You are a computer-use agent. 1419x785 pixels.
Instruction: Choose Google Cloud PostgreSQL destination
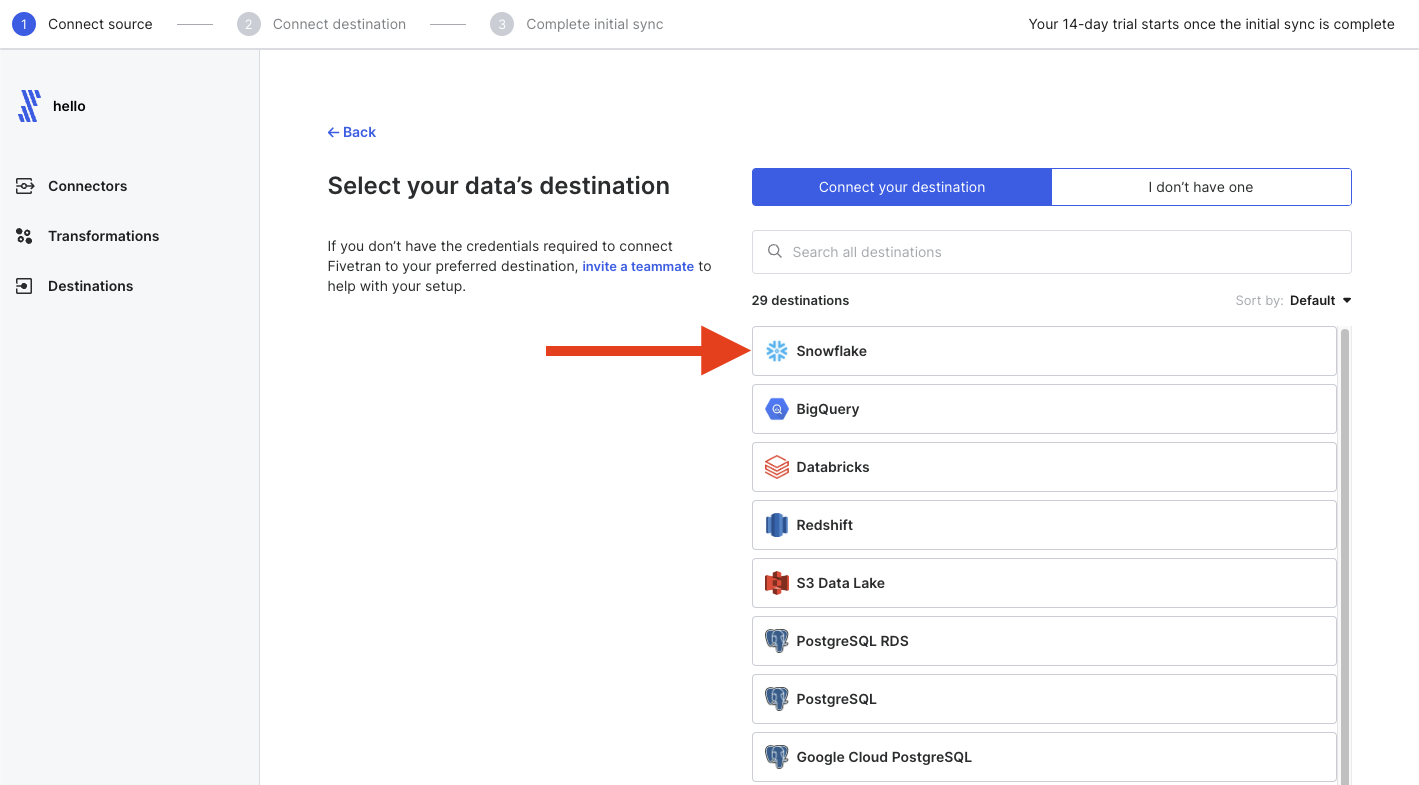coord(1044,757)
